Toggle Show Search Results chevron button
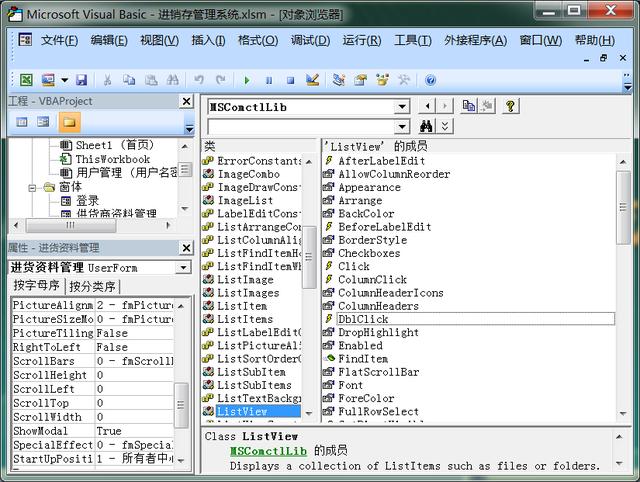 tap(445, 126)
